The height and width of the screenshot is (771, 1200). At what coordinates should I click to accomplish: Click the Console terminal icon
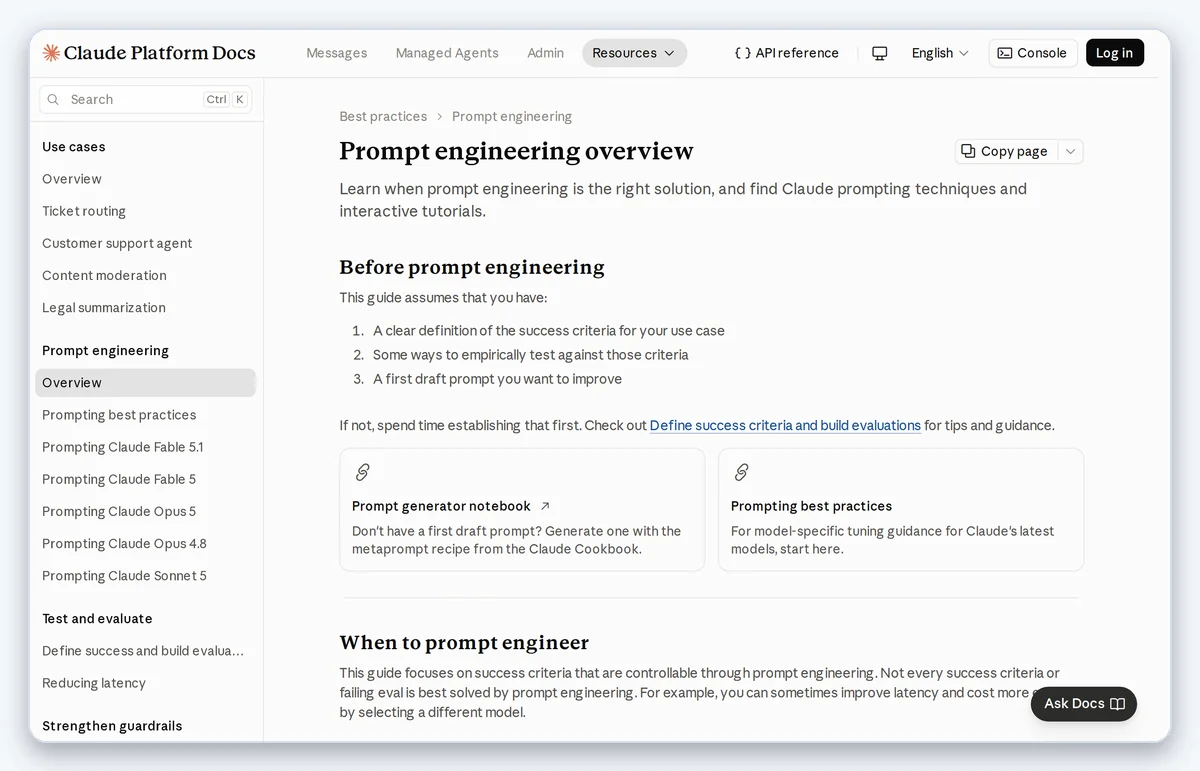point(1005,53)
